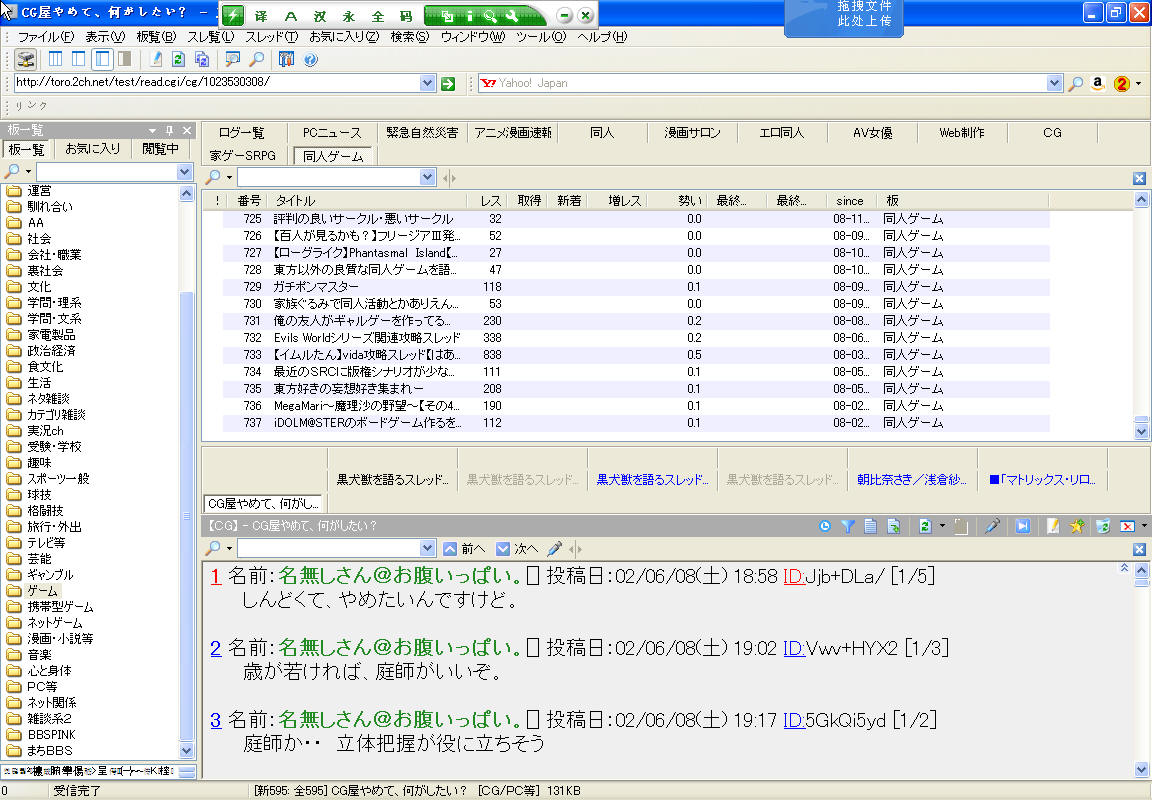
Task: Sort threads by the 勢い column header
Action: [x=679, y=201]
